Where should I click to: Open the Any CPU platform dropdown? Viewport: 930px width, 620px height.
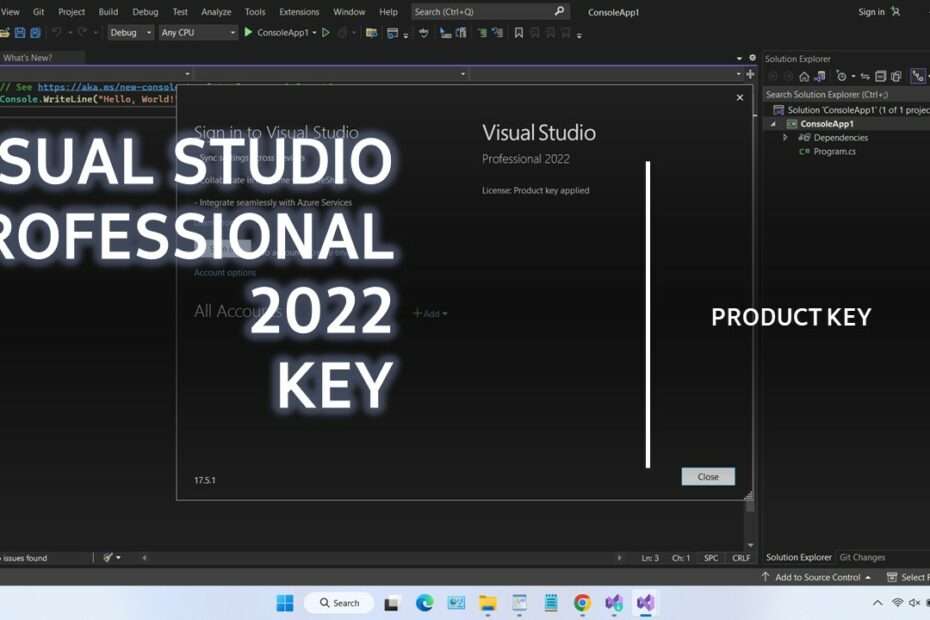(x=198, y=33)
